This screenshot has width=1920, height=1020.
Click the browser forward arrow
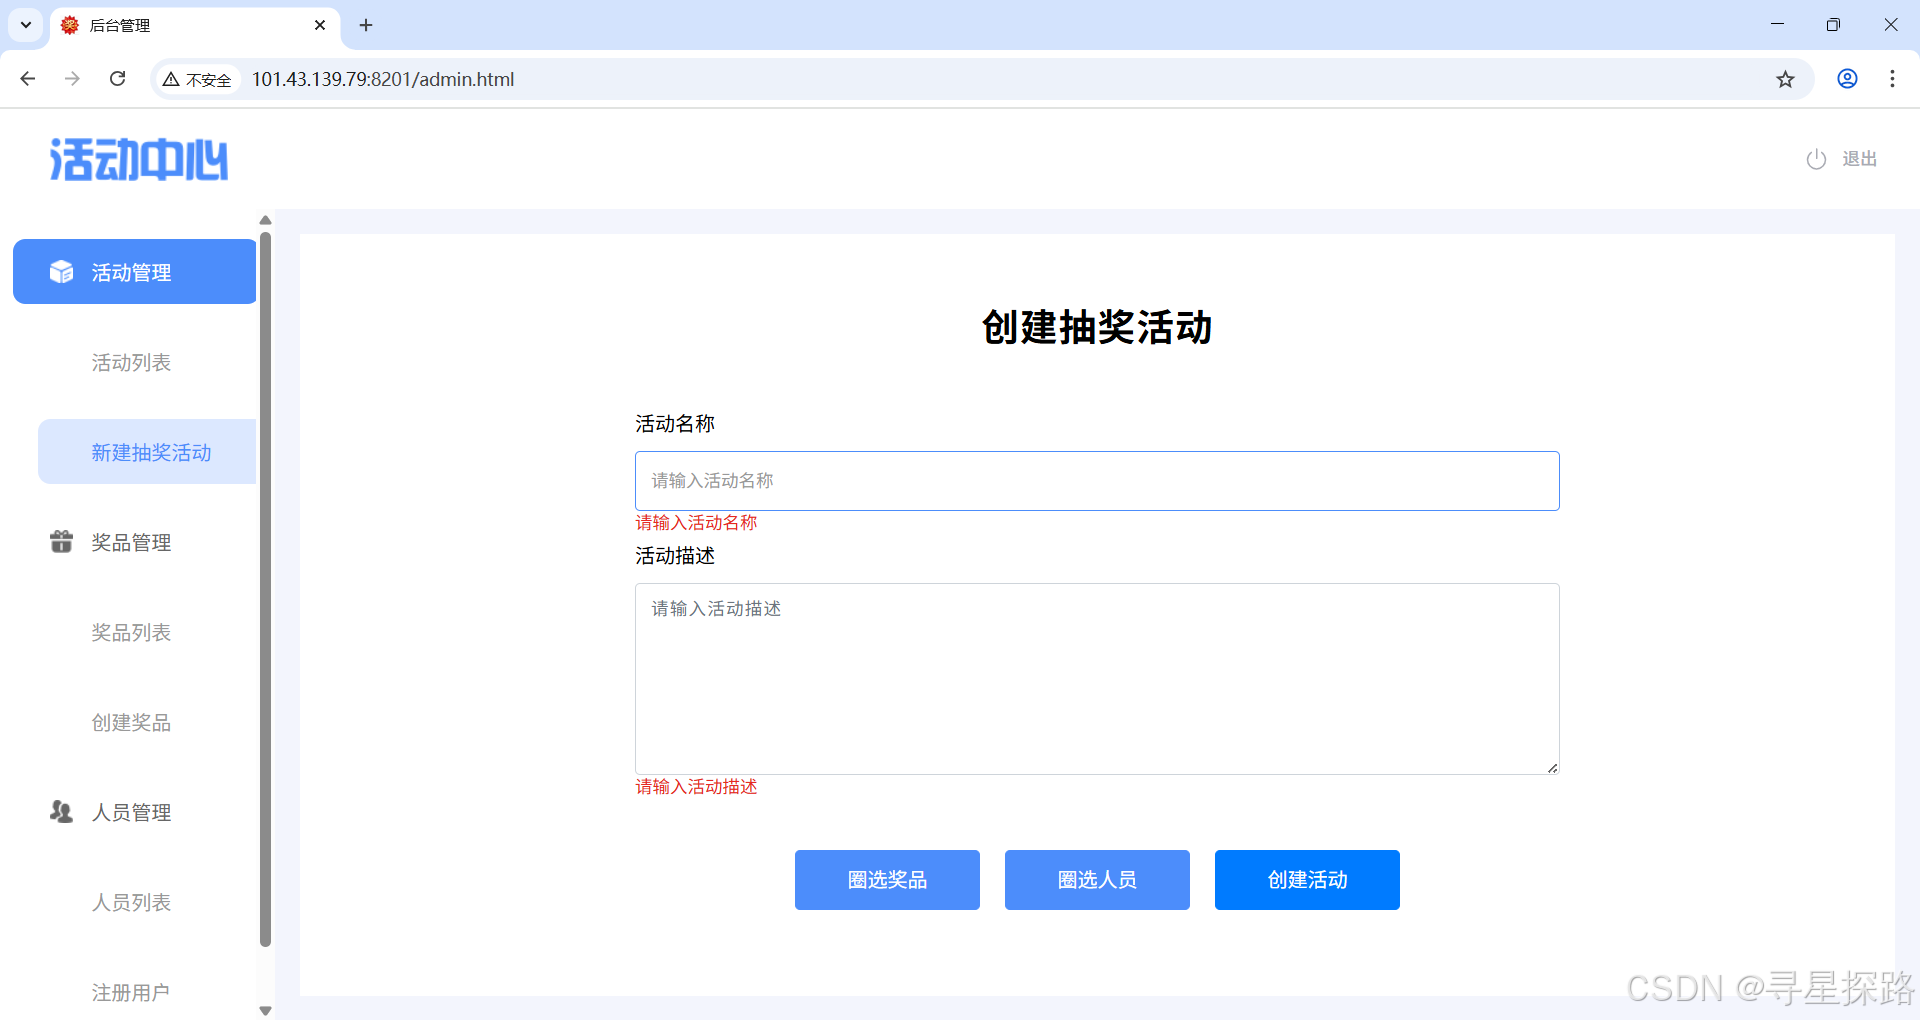coord(72,79)
